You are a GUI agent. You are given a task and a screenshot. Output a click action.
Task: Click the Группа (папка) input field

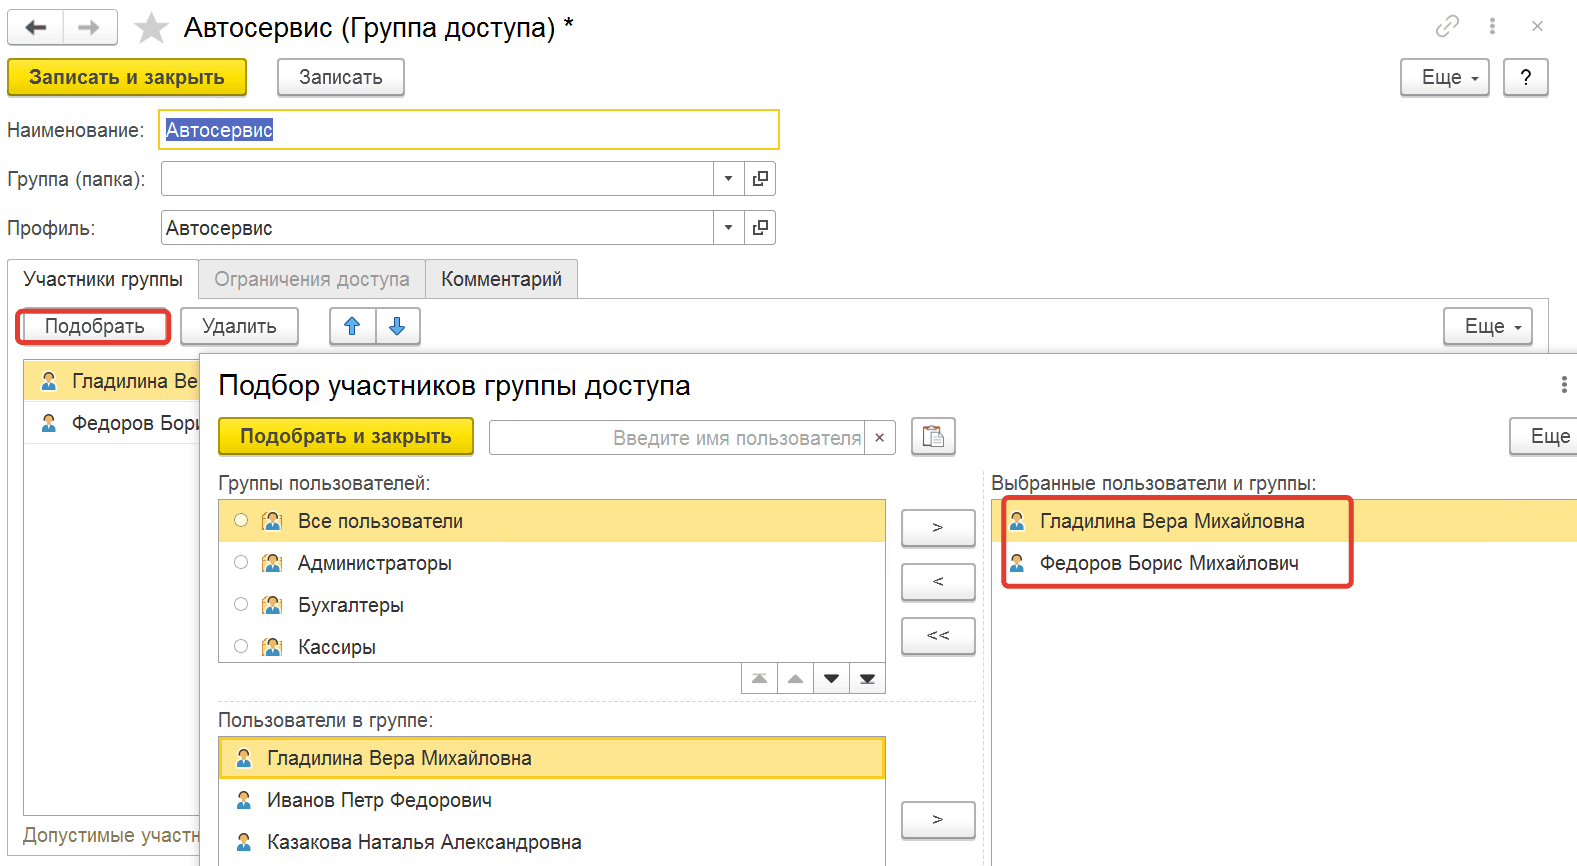[x=438, y=179]
